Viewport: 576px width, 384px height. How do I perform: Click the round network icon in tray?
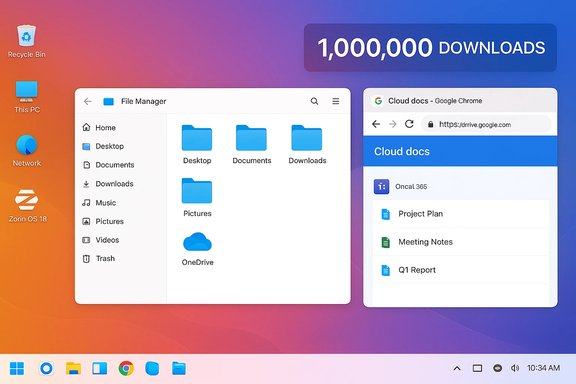(497, 368)
